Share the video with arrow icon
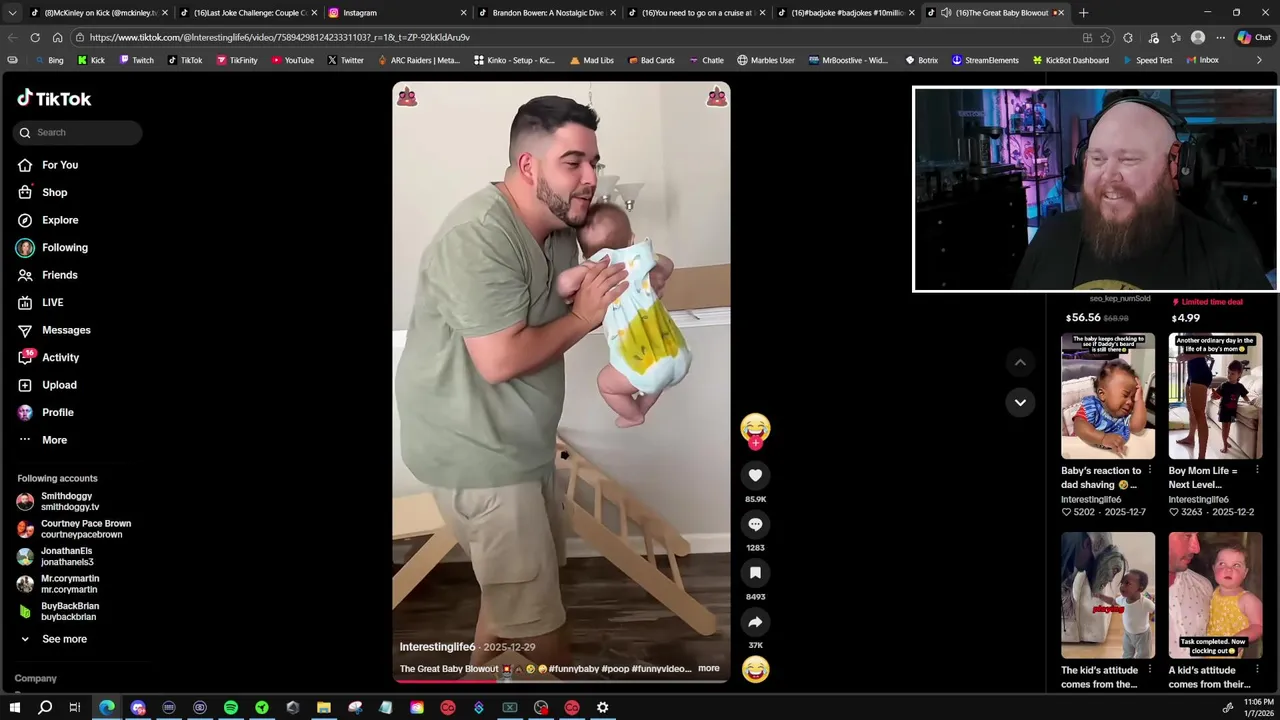 click(x=755, y=622)
